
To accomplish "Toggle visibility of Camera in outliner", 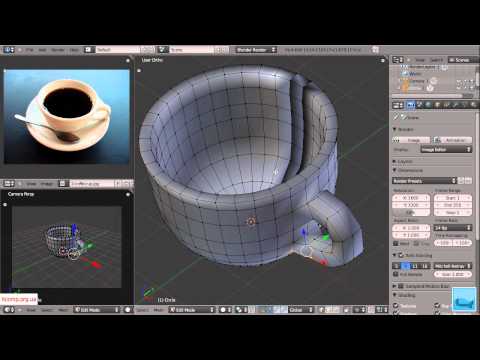I will point(460,81).
